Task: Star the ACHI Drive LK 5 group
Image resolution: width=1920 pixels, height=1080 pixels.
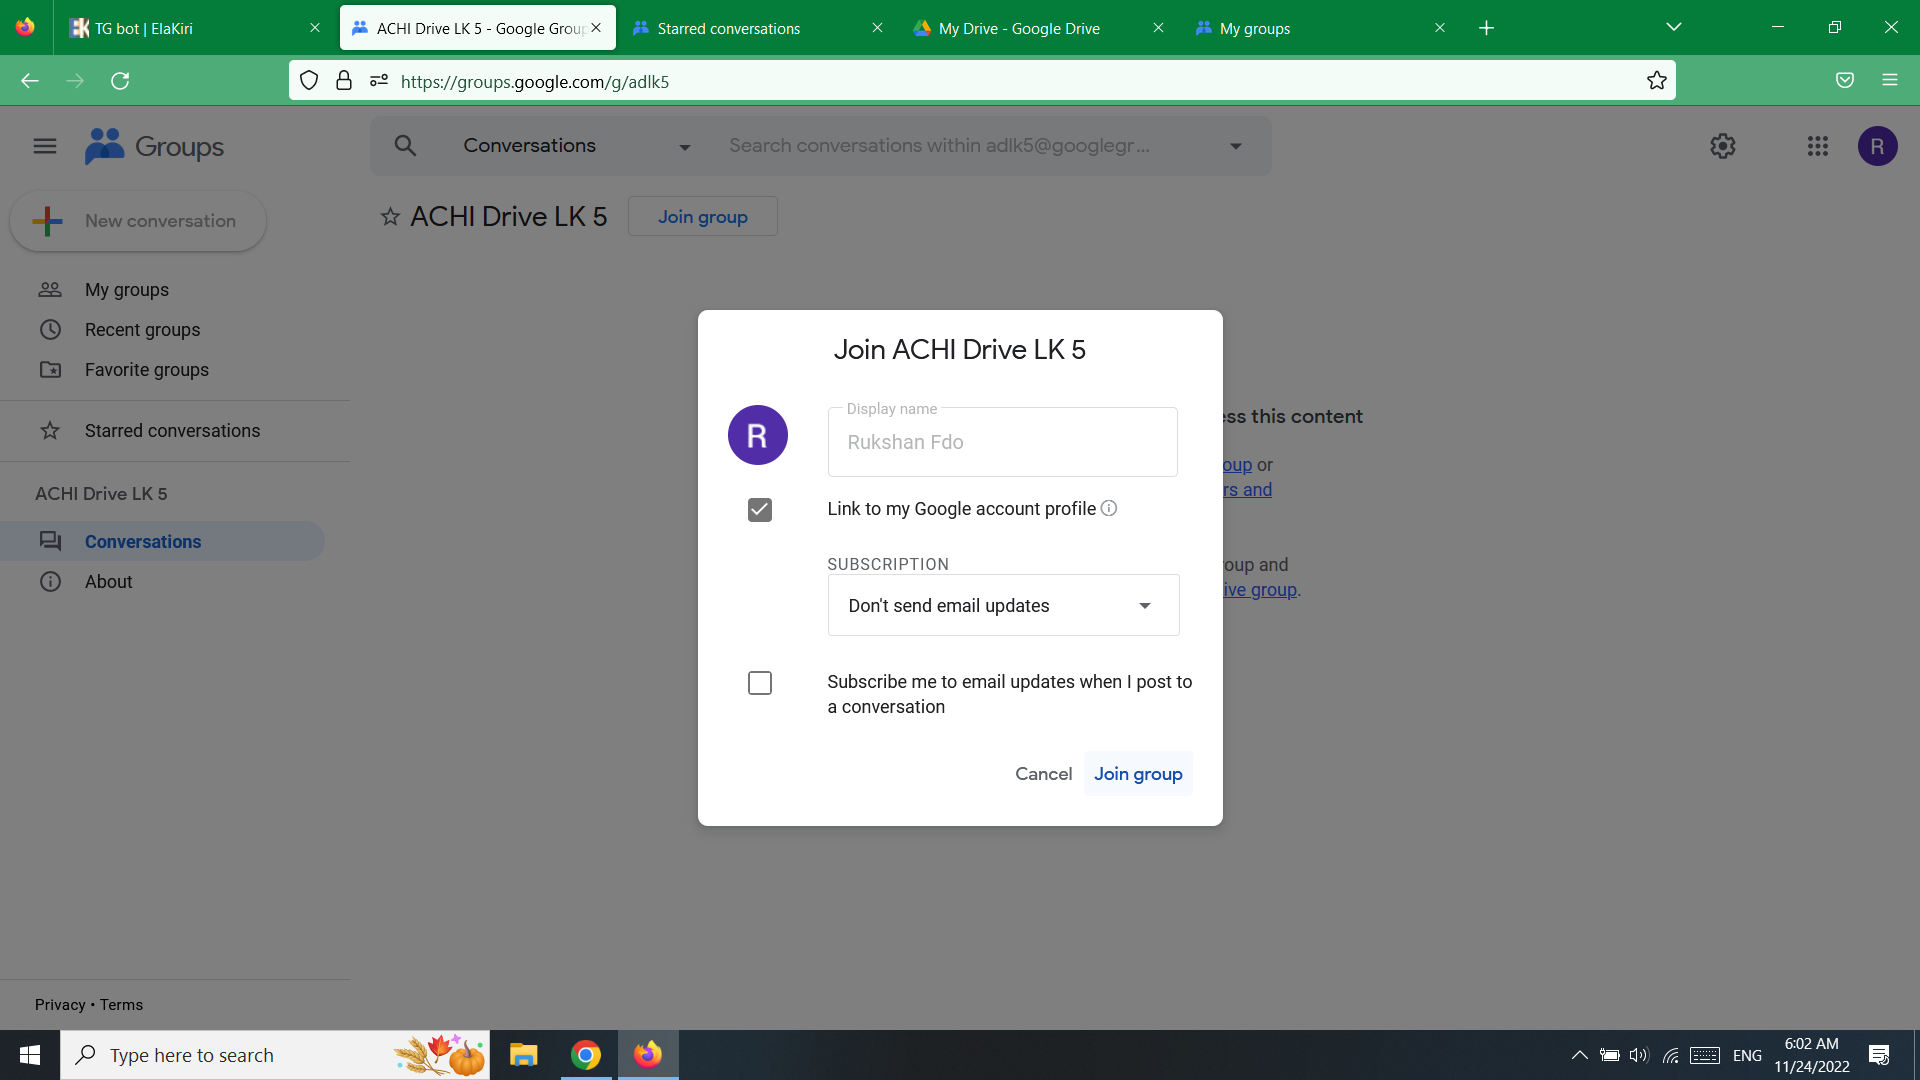Action: [390, 216]
